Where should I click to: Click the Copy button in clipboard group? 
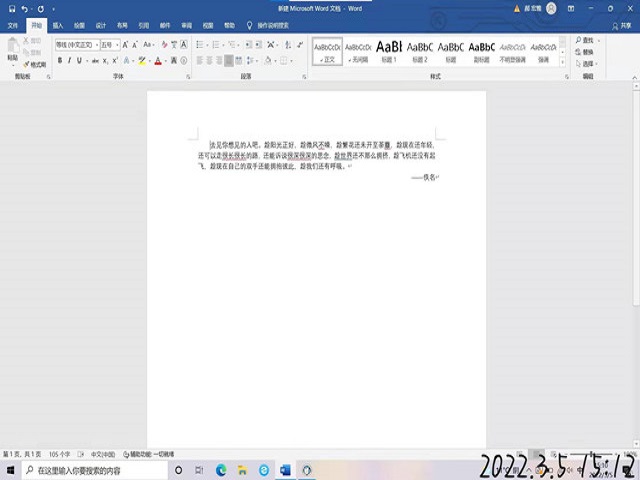[32, 52]
